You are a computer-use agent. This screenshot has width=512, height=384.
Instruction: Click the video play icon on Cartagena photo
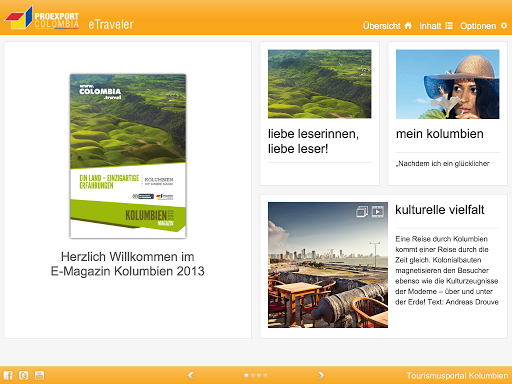[378, 211]
